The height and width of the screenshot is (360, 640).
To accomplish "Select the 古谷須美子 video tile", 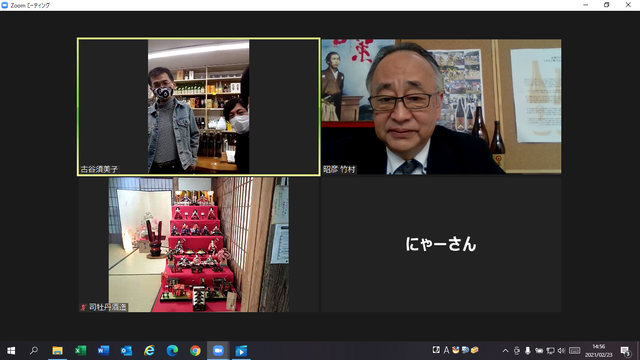I will [x=199, y=107].
